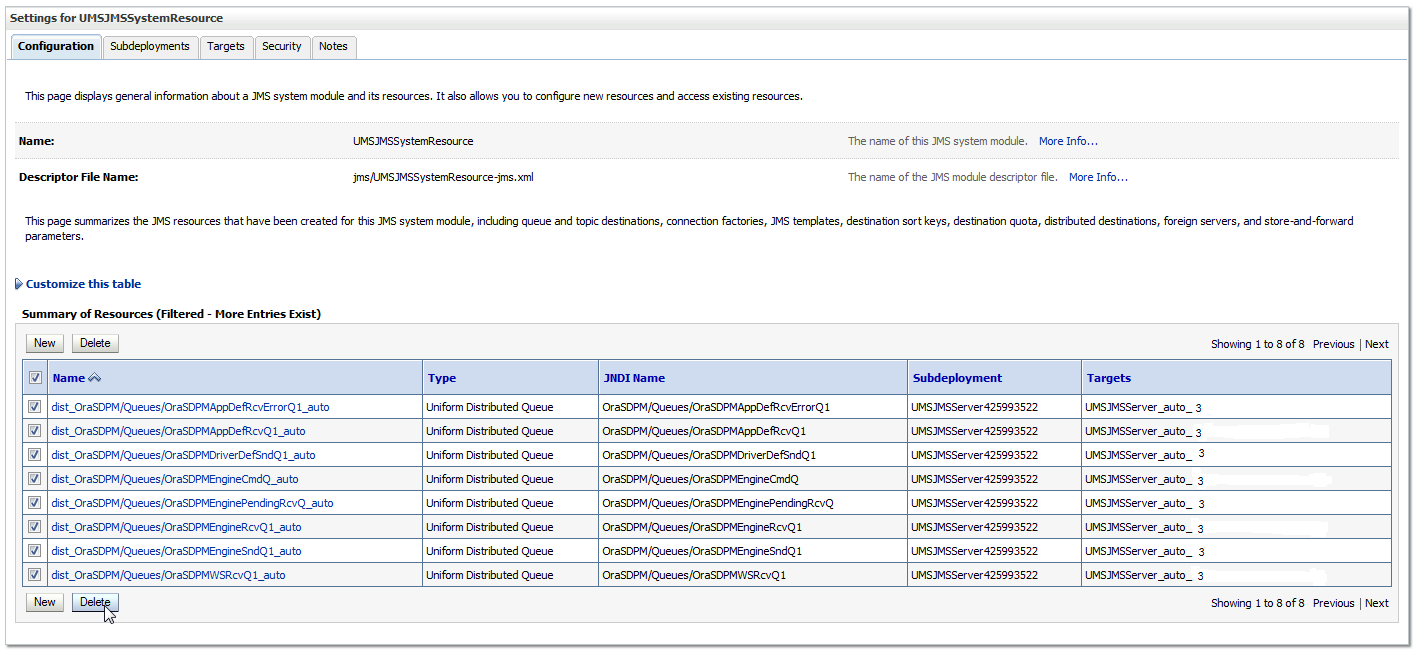Open dist_OraSDPM/Queues/OraSDPMAppDefRcvQ1_auto link
This screenshot has height=651, width=1415.
(x=178, y=431)
